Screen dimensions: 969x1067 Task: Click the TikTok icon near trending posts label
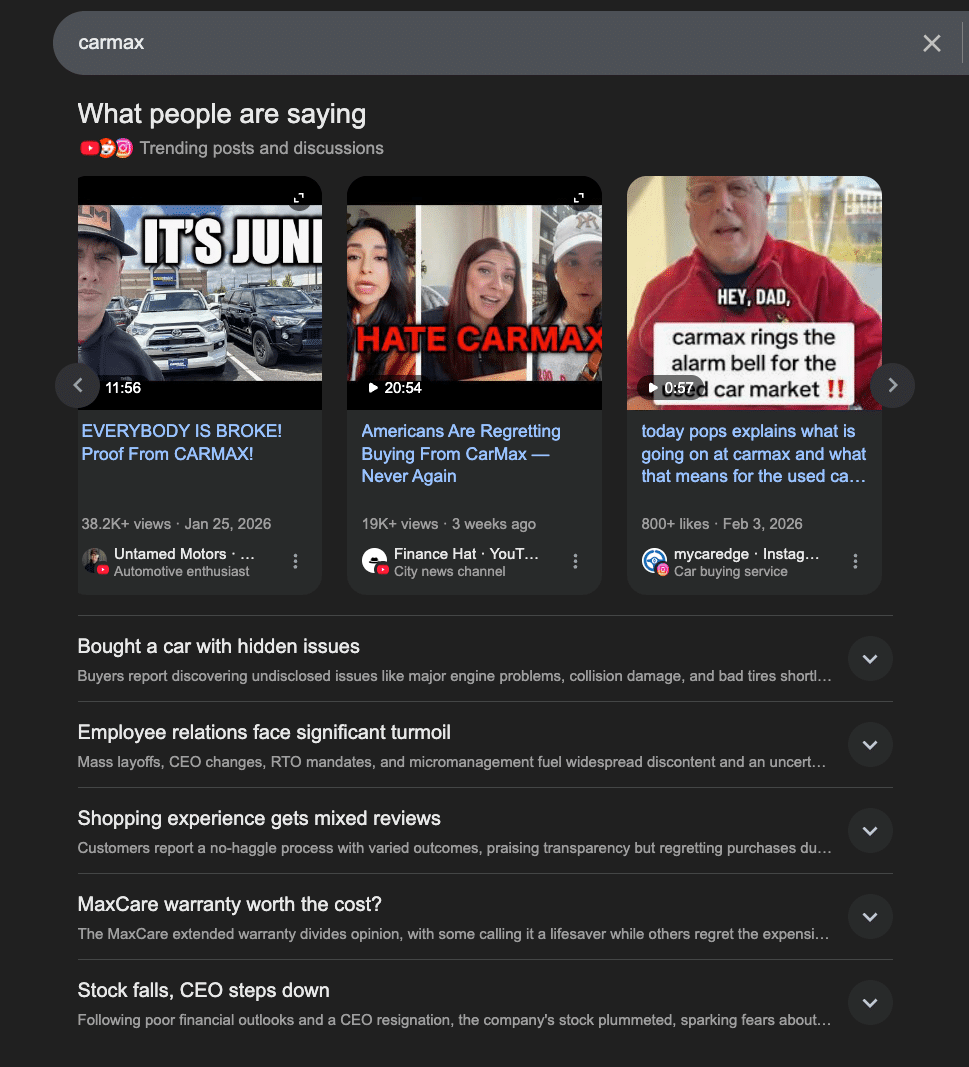pyautogui.click(x=106, y=147)
